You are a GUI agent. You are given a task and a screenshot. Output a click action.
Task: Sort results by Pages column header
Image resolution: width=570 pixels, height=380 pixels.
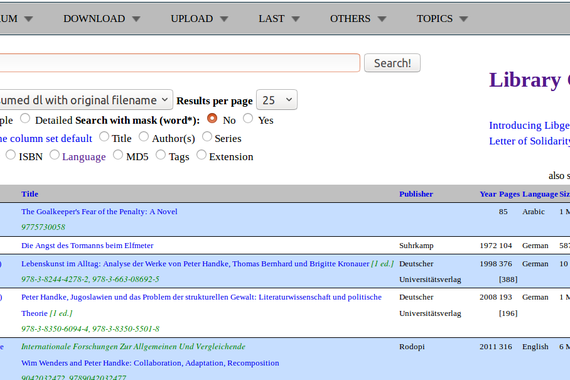(509, 194)
